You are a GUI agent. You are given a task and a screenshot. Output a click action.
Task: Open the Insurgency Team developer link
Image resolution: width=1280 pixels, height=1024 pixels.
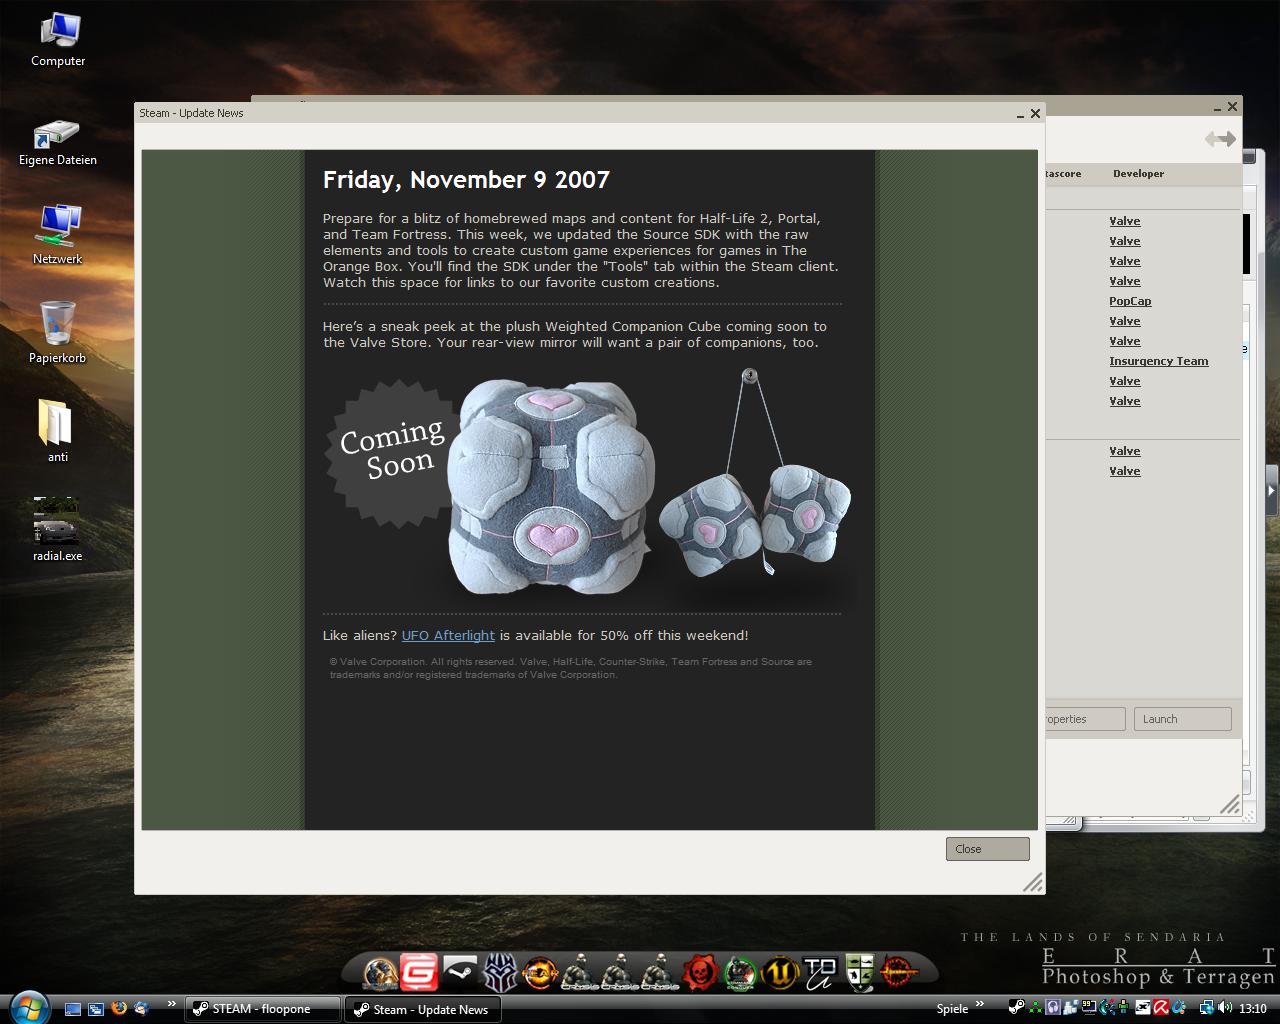(x=1158, y=361)
